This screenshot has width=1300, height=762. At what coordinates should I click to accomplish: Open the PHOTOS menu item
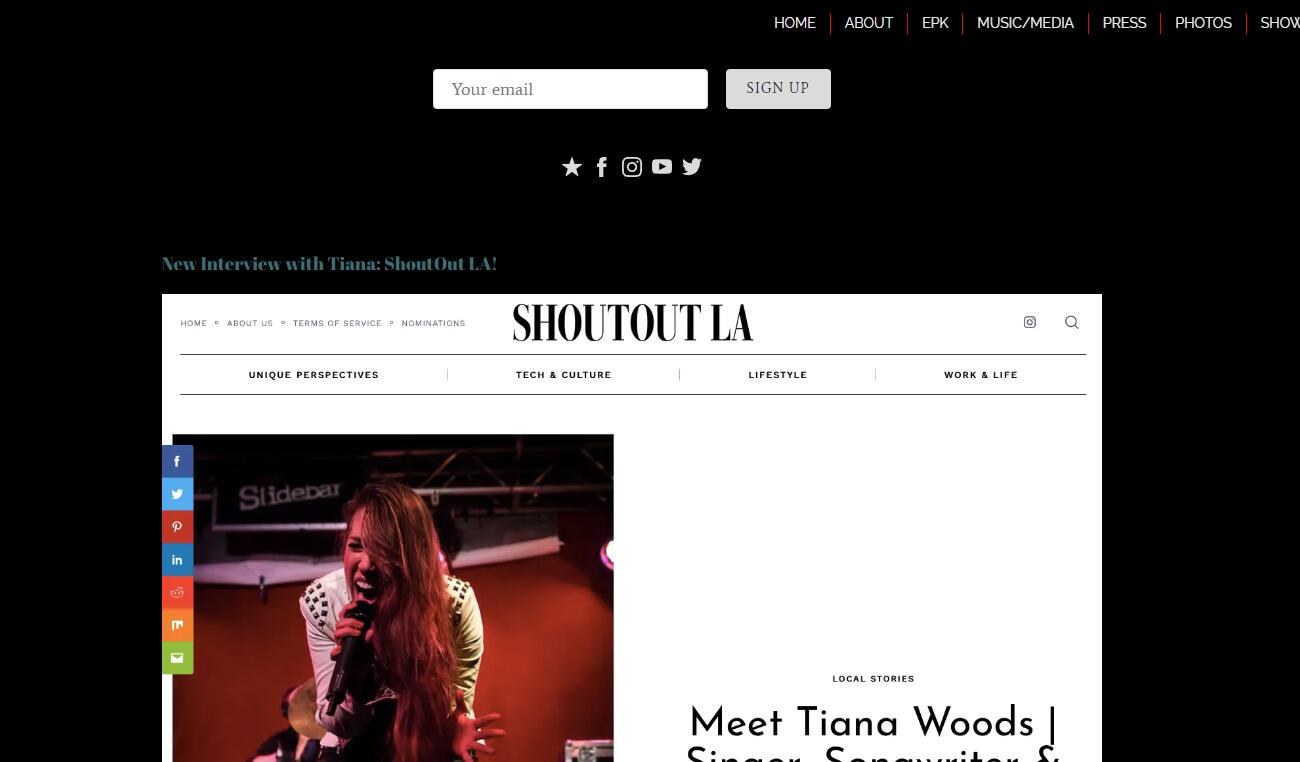[1203, 23]
